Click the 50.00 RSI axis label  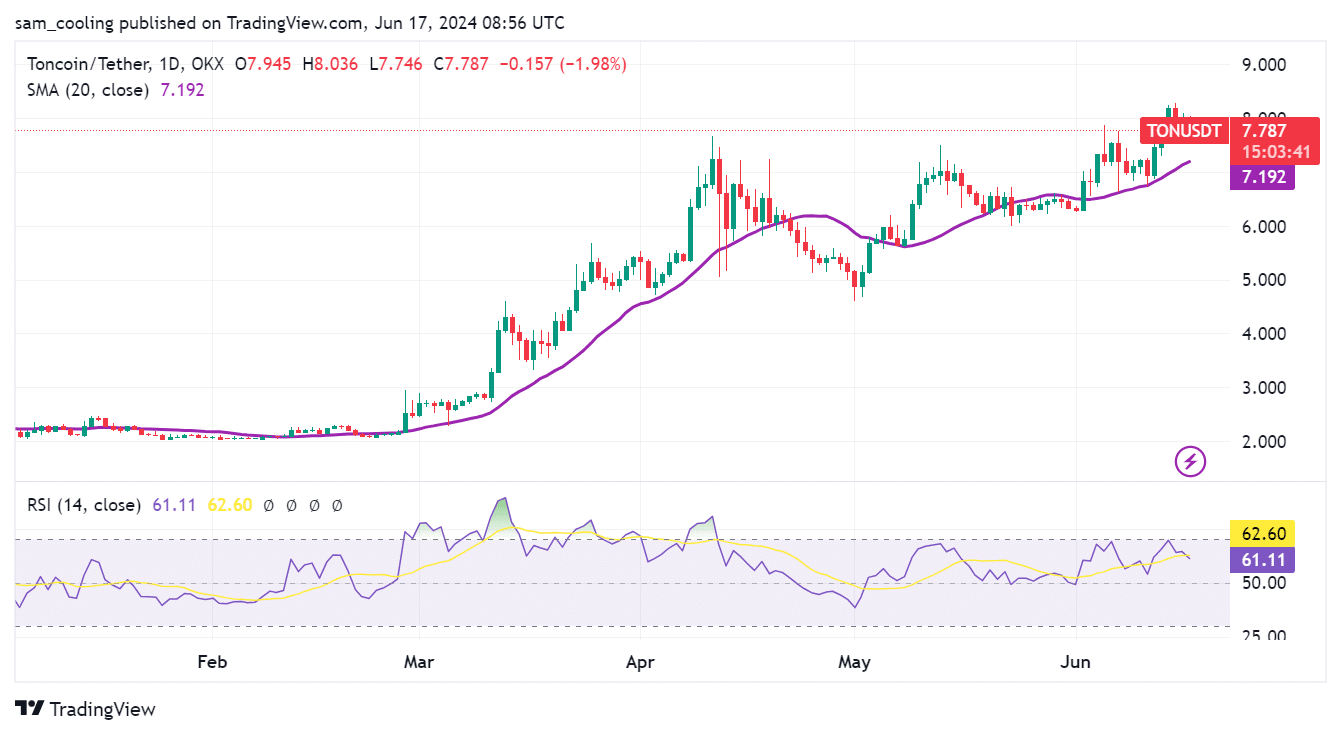(1264, 583)
